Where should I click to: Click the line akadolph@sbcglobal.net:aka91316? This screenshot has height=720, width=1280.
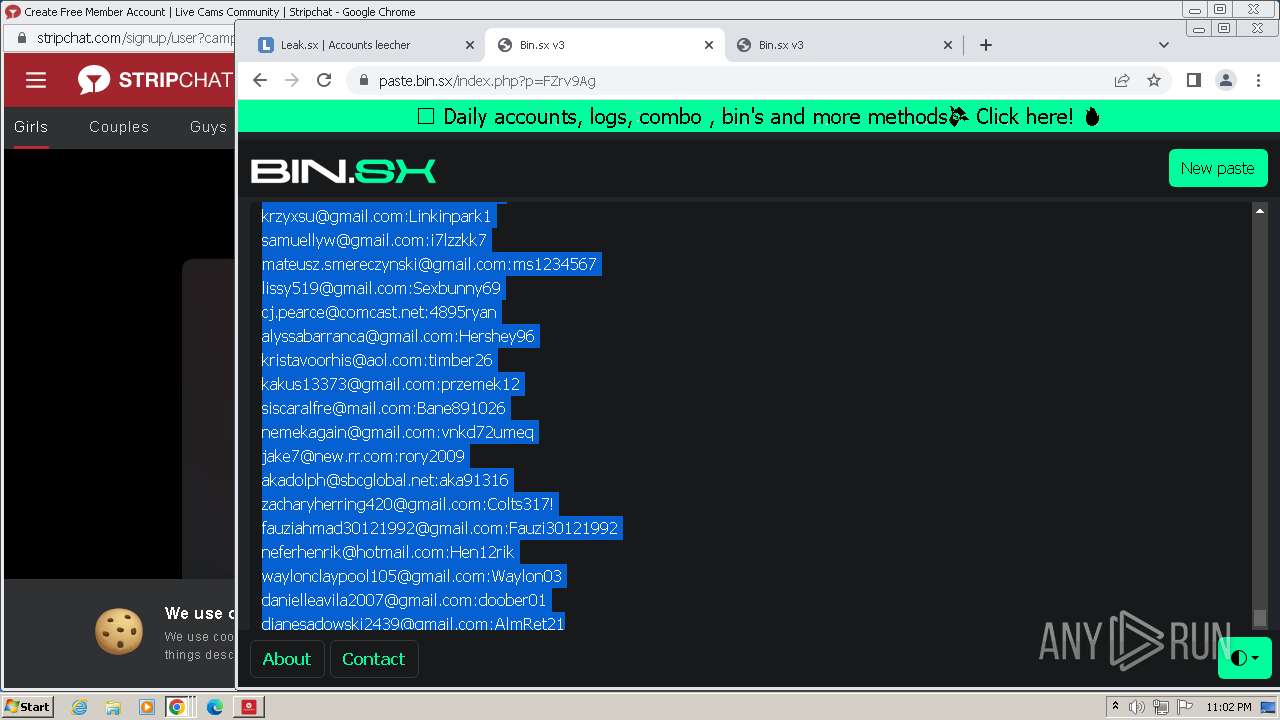[385, 480]
